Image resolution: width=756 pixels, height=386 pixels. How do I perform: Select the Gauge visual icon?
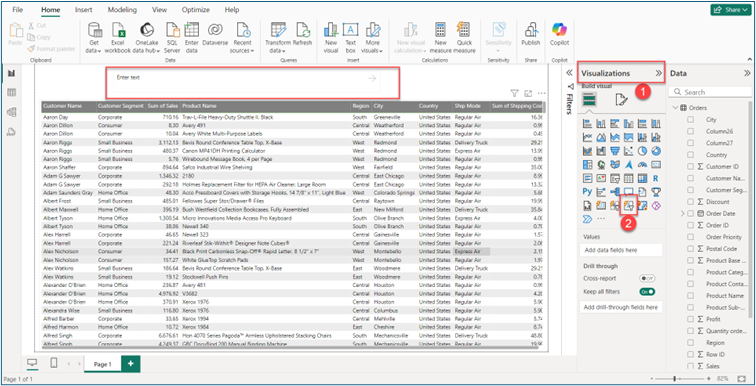point(642,165)
